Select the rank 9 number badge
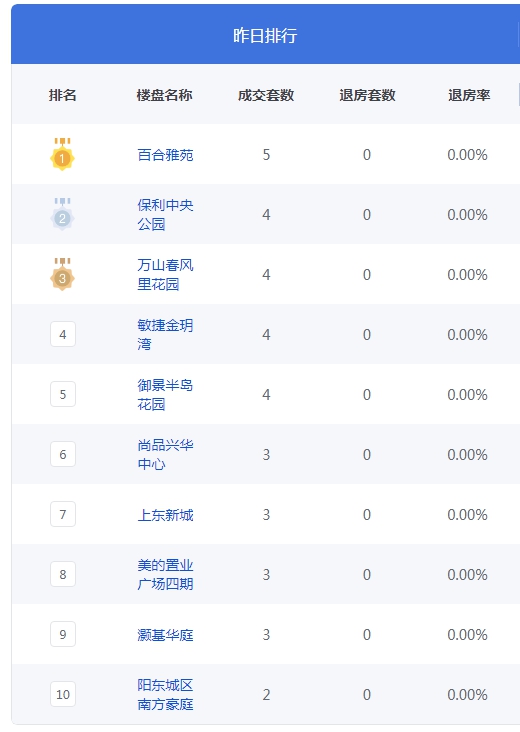The height and width of the screenshot is (732, 520). [63, 634]
